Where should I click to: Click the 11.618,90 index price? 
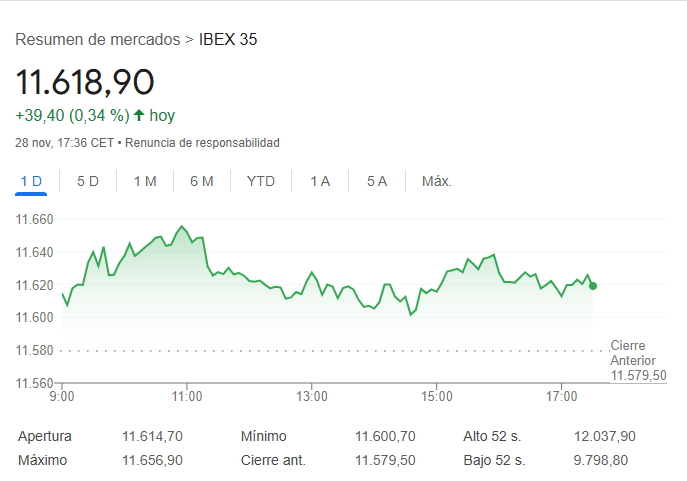coord(85,82)
